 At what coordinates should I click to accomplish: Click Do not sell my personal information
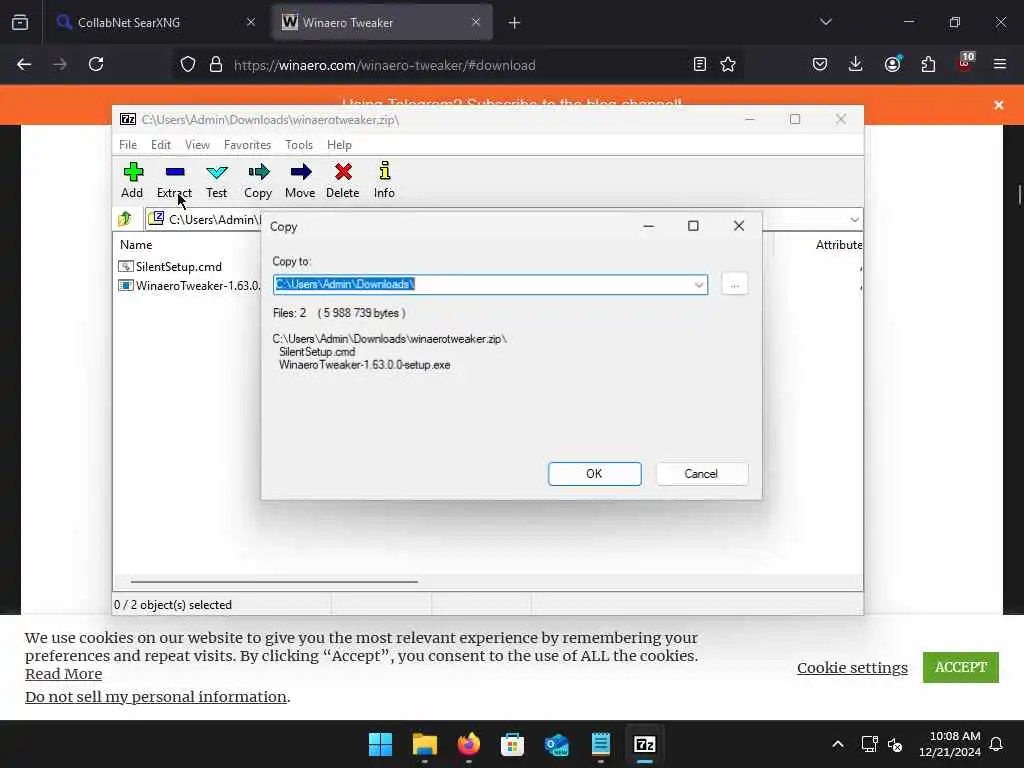pyautogui.click(x=155, y=697)
